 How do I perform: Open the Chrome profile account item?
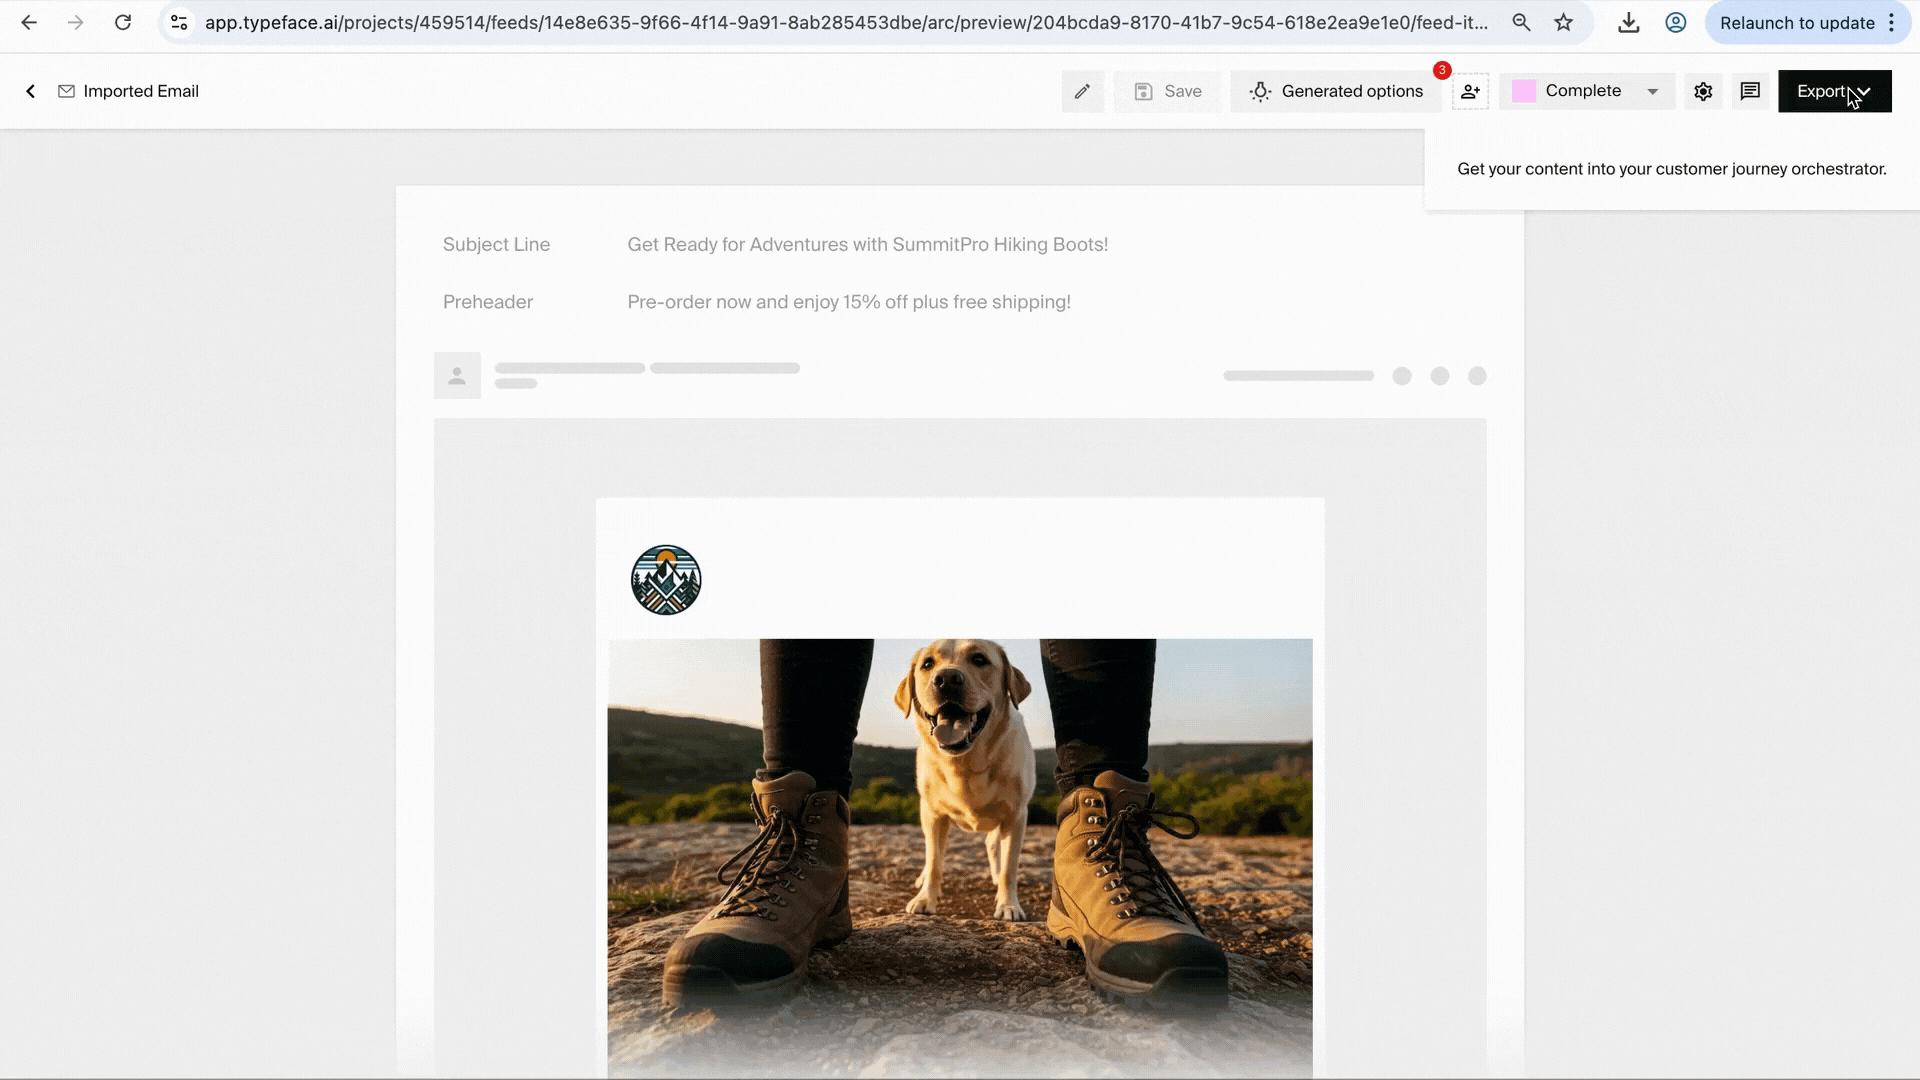click(1676, 22)
